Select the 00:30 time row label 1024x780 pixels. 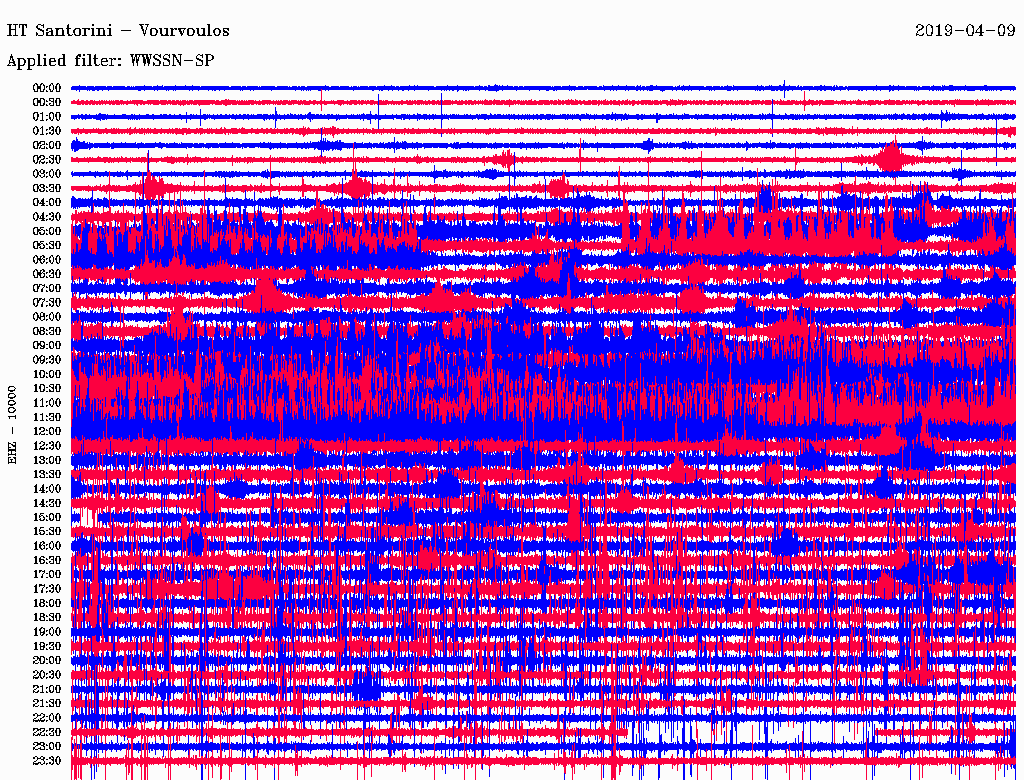[x=46, y=103]
